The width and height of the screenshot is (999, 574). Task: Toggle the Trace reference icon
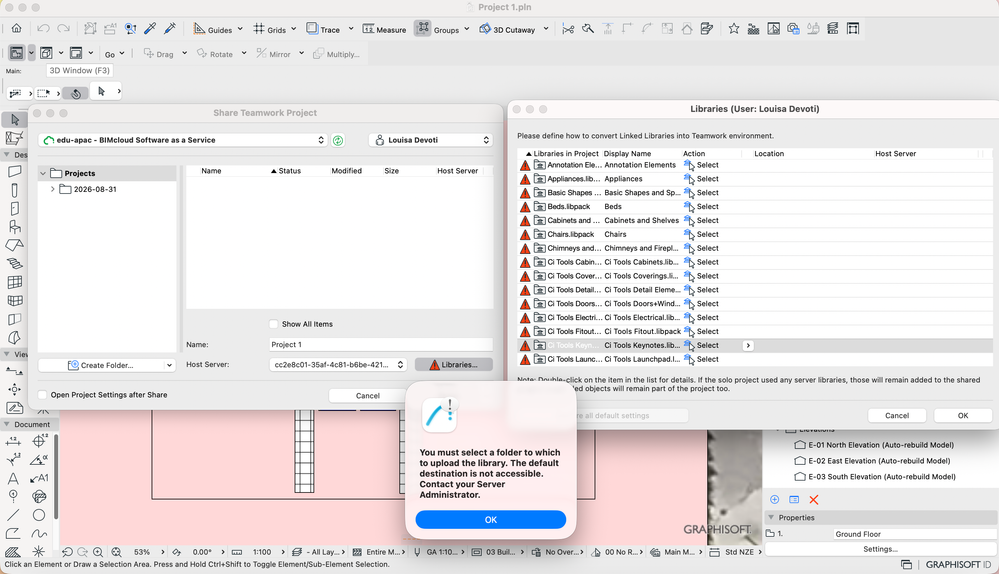click(312, 29)
